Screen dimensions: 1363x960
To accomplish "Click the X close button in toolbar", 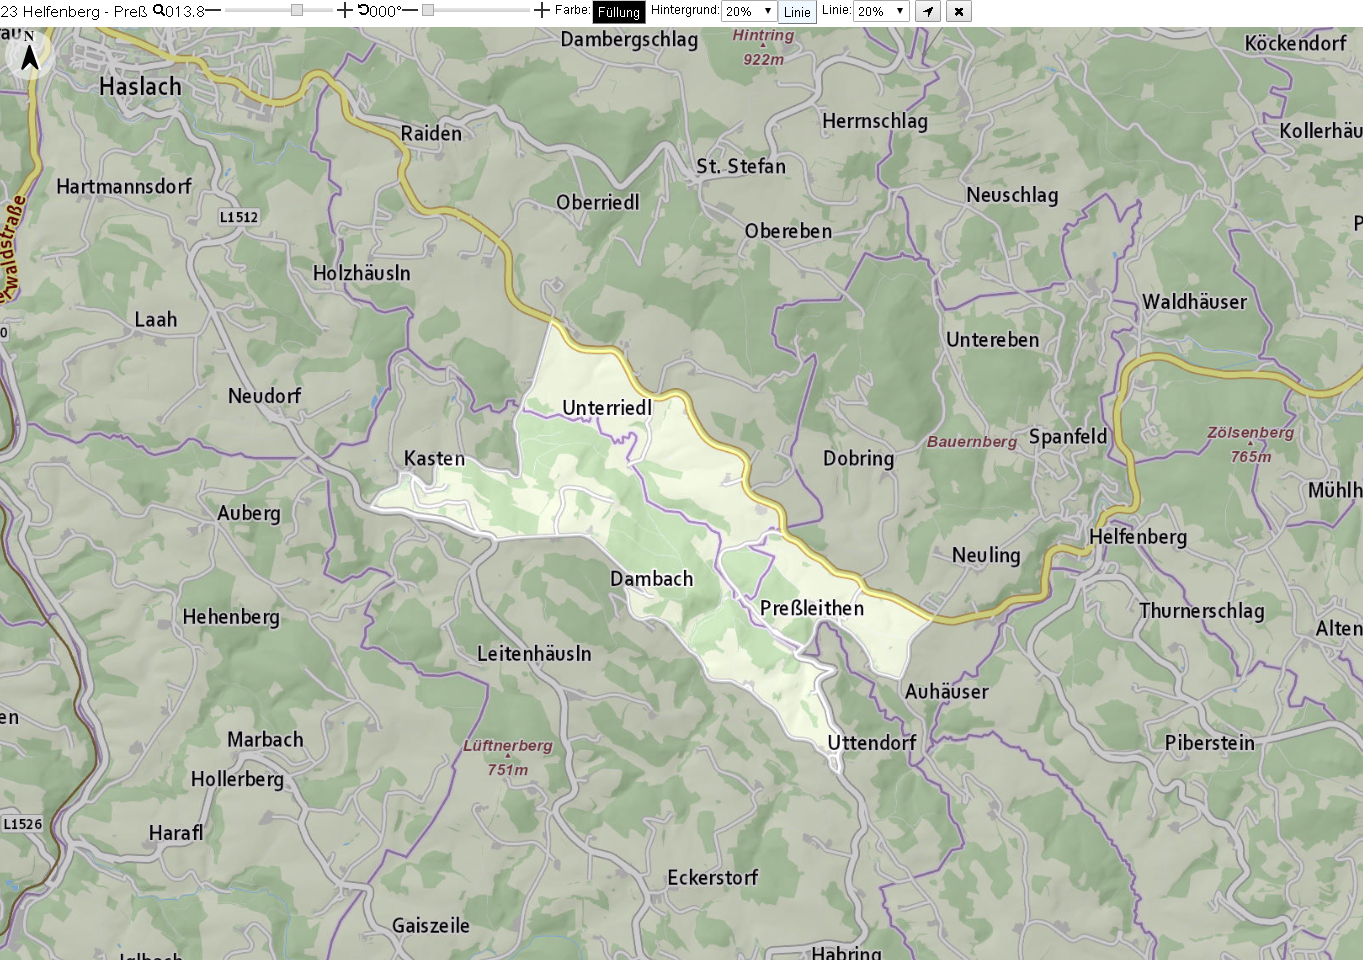I will 959,12.
